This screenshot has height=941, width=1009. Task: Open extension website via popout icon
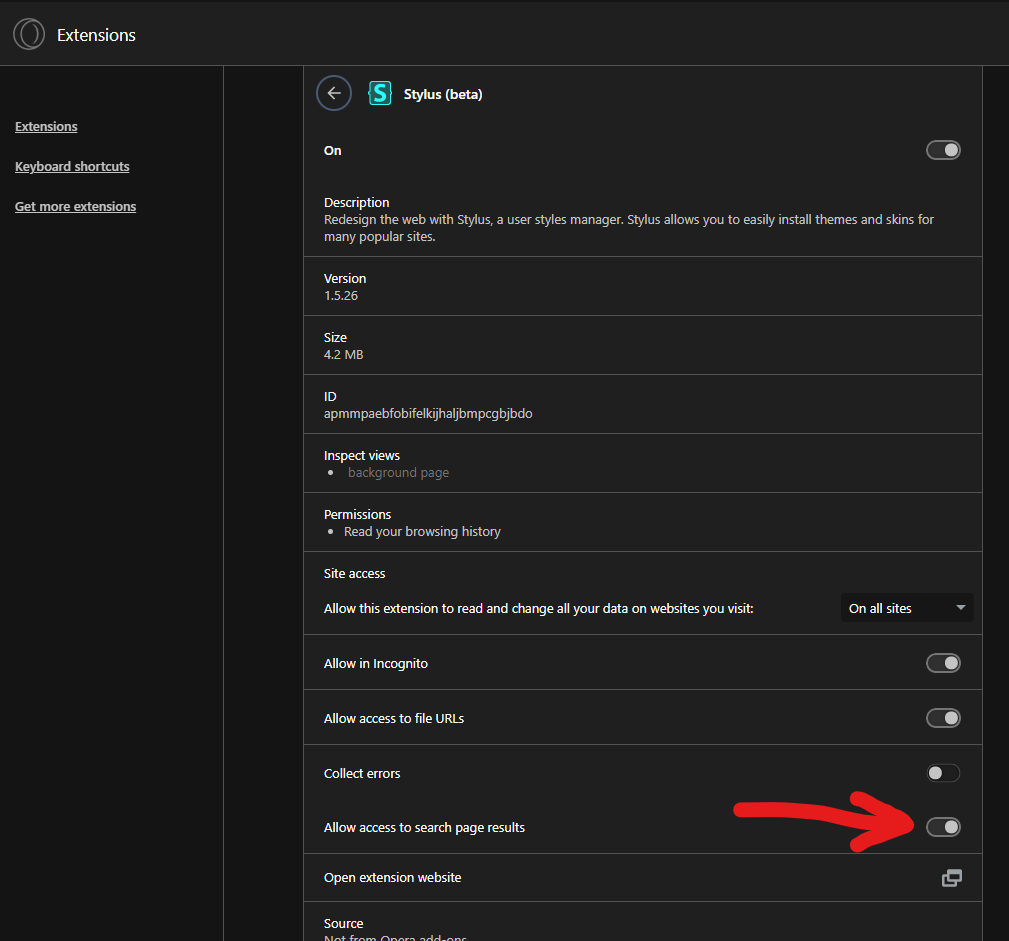pos(952,878)
